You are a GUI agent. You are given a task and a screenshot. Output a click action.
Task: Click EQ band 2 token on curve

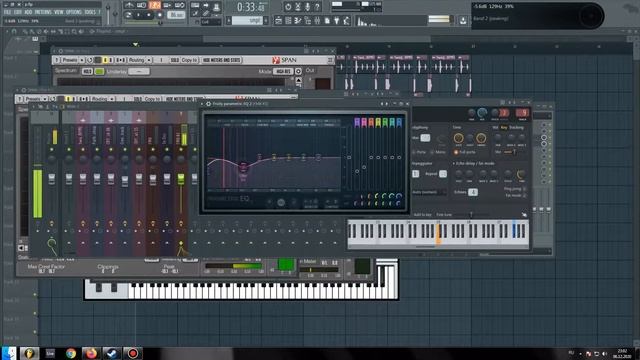pyautogui.click(x=243, y=166)
